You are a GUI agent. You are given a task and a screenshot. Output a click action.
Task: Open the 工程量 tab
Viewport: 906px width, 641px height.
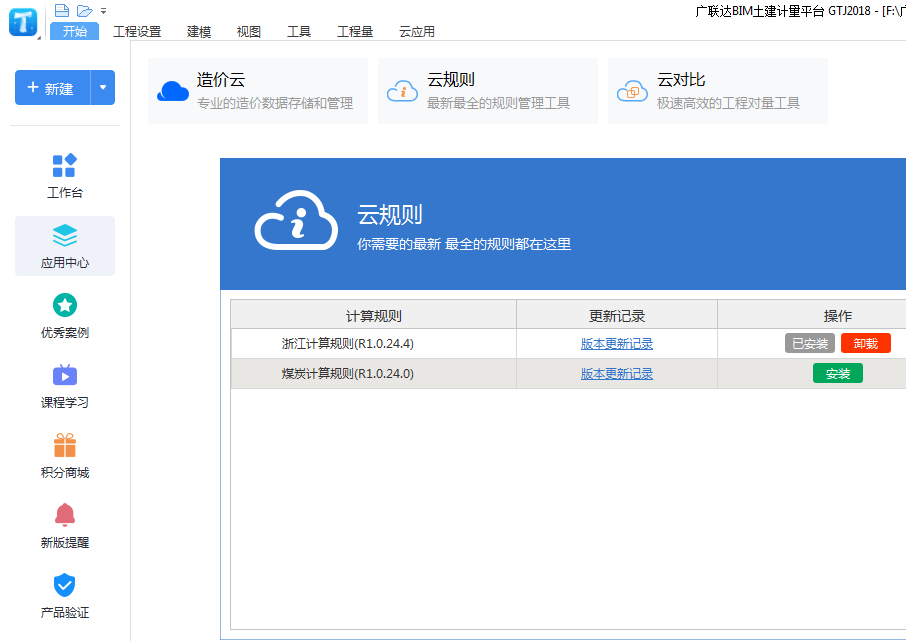[x=355, y=31]
